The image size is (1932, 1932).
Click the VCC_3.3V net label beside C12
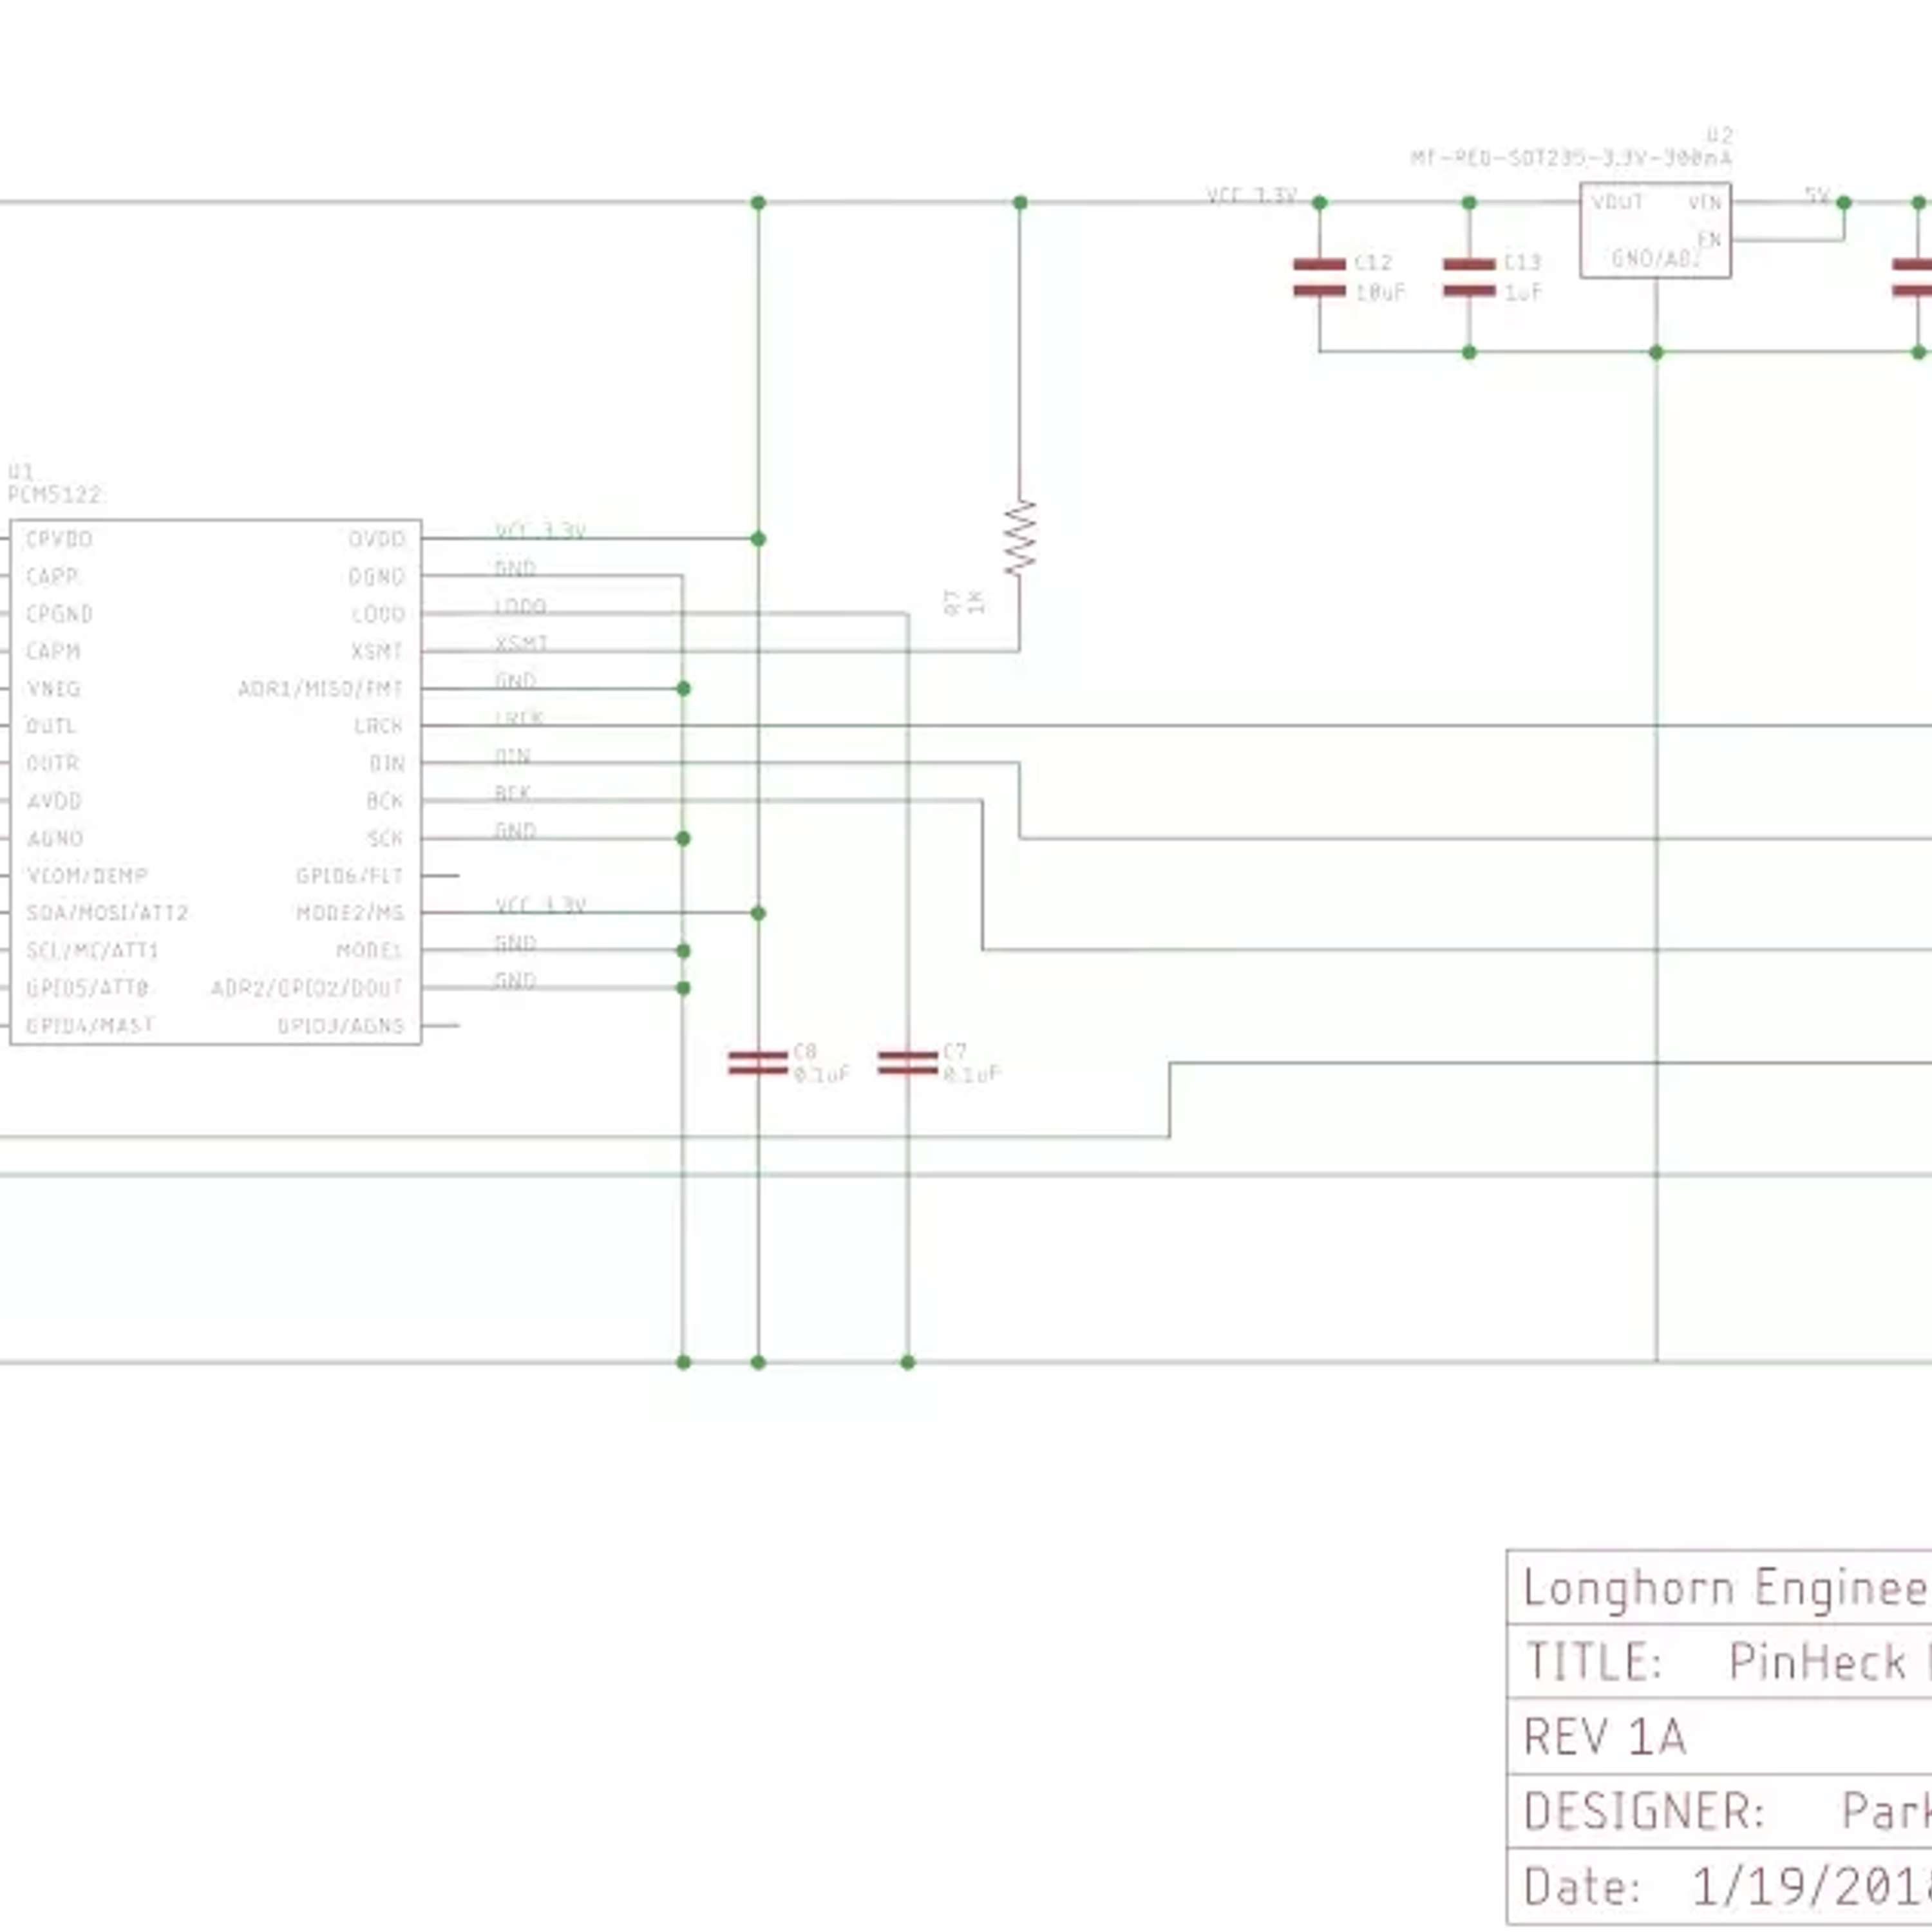(x=1252, y=196)
